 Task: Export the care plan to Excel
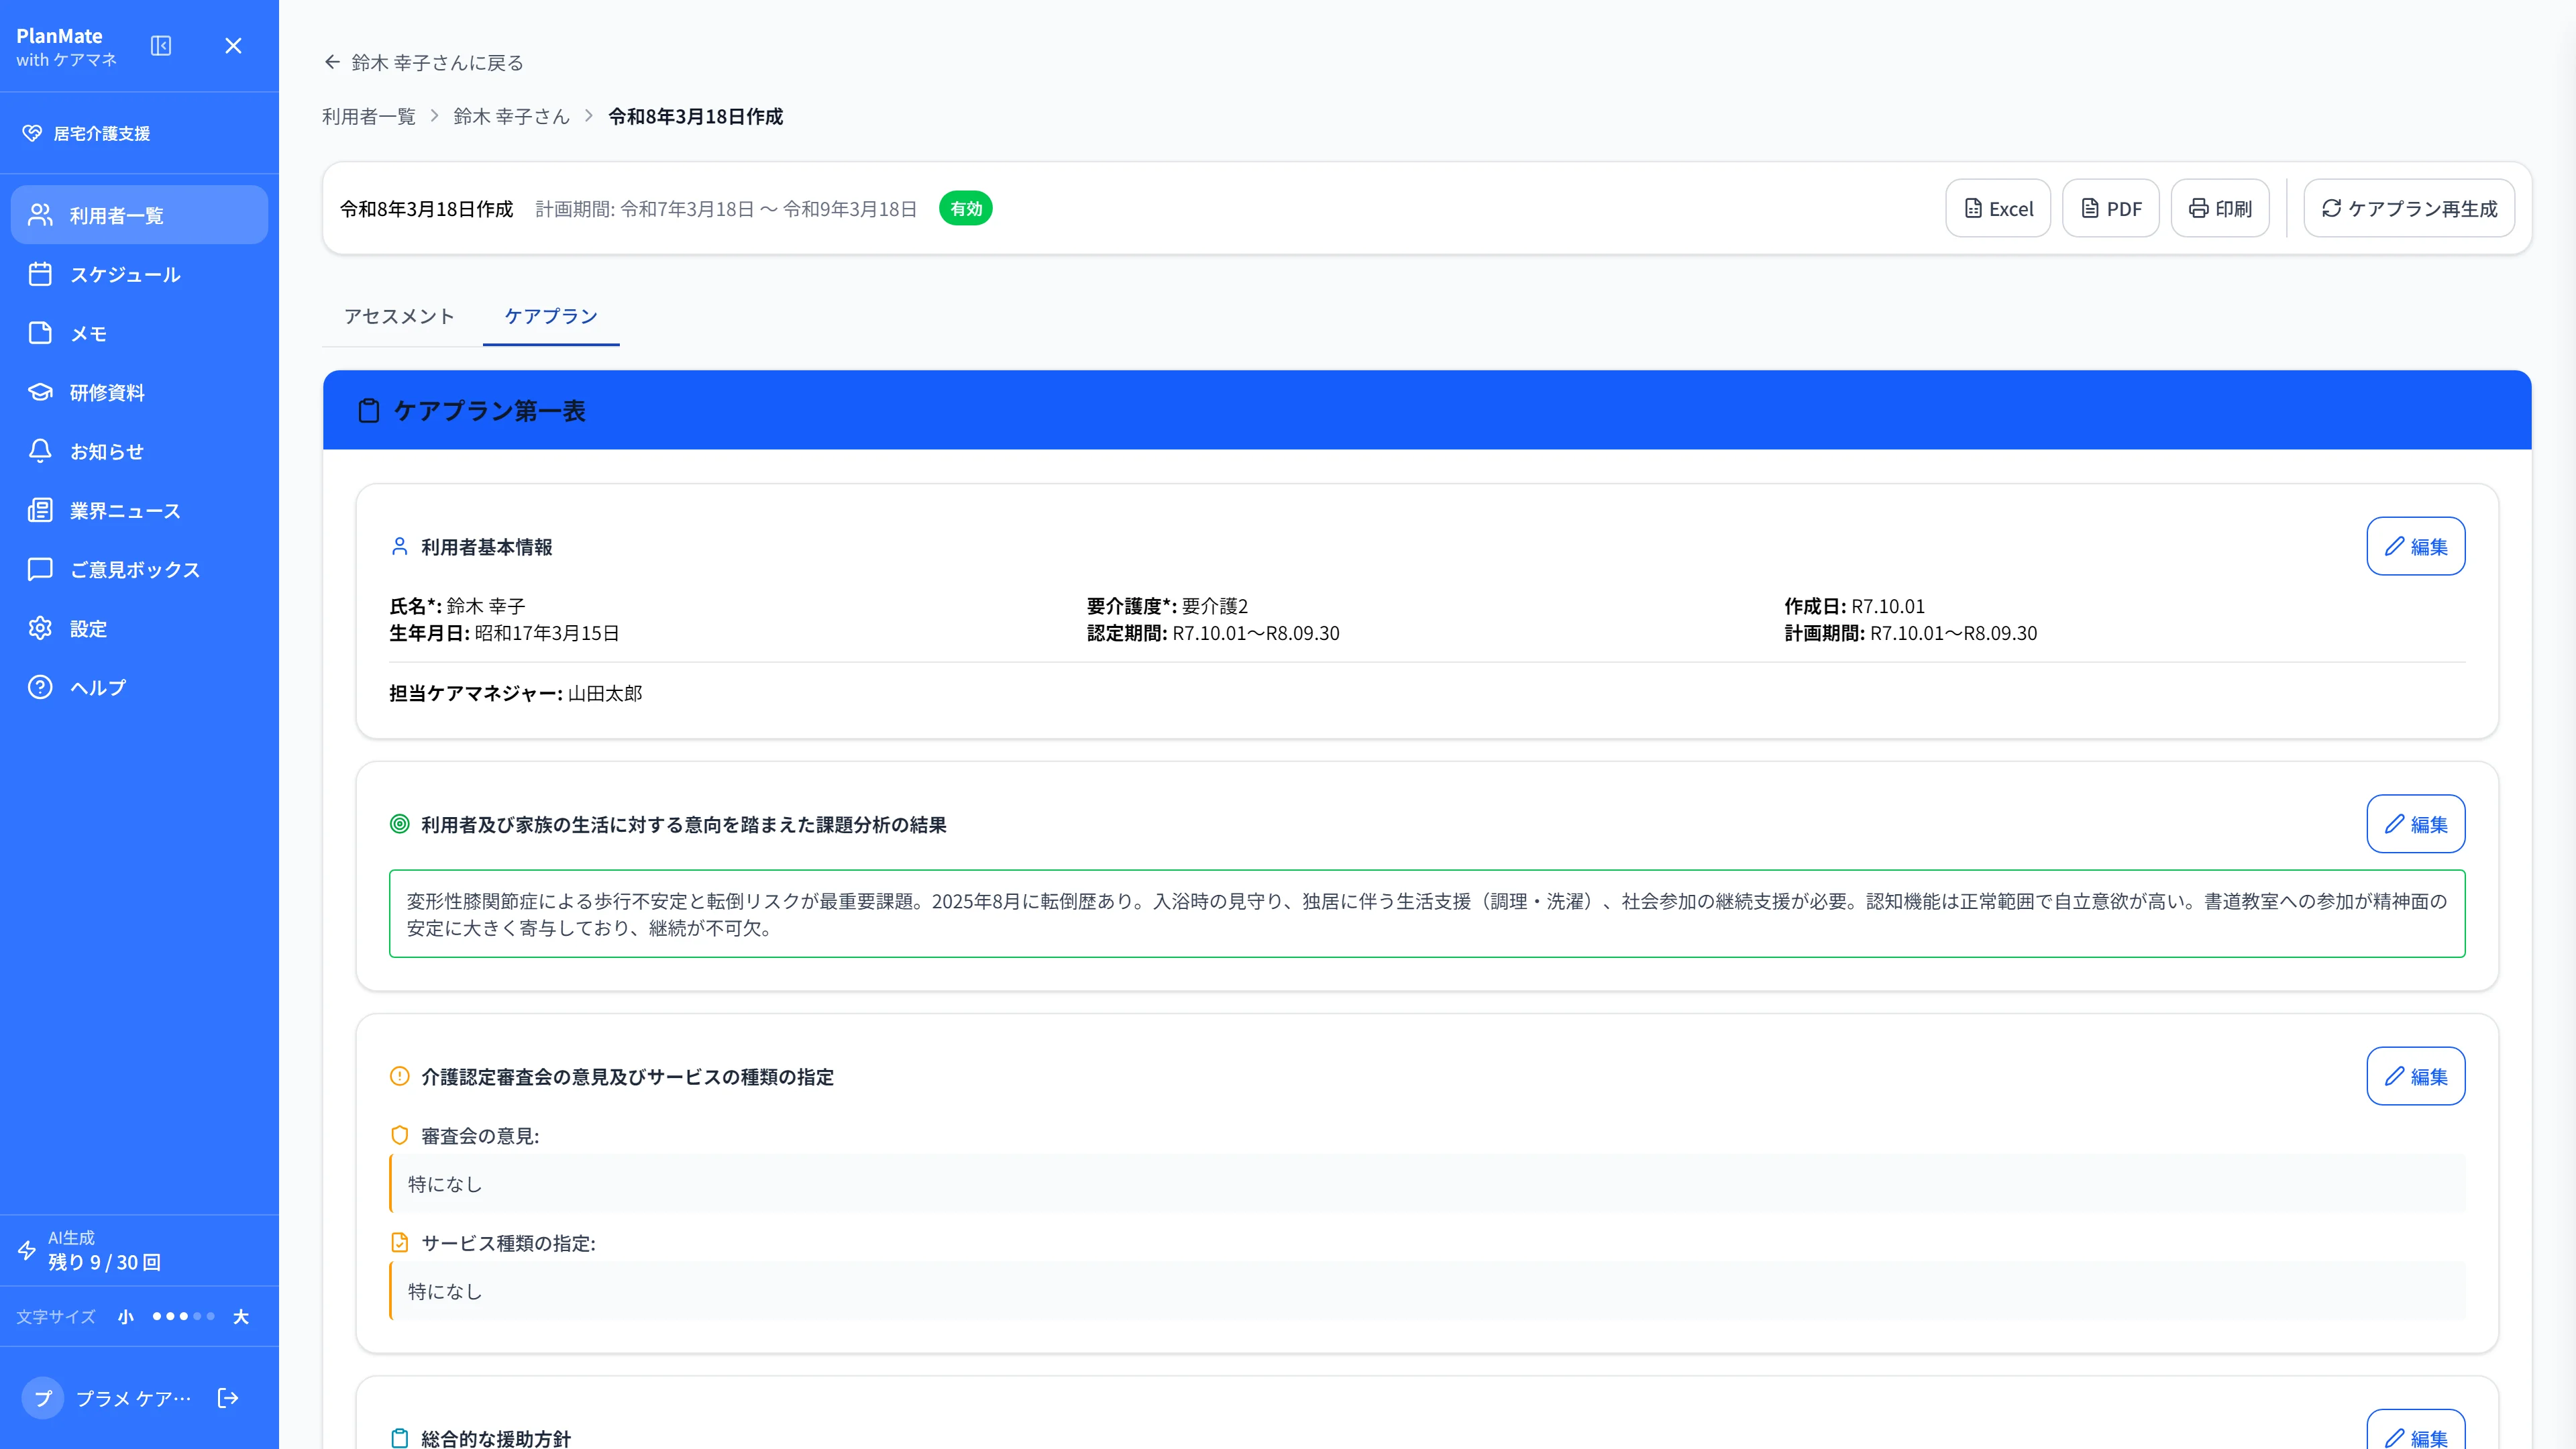click(1998, 208)
